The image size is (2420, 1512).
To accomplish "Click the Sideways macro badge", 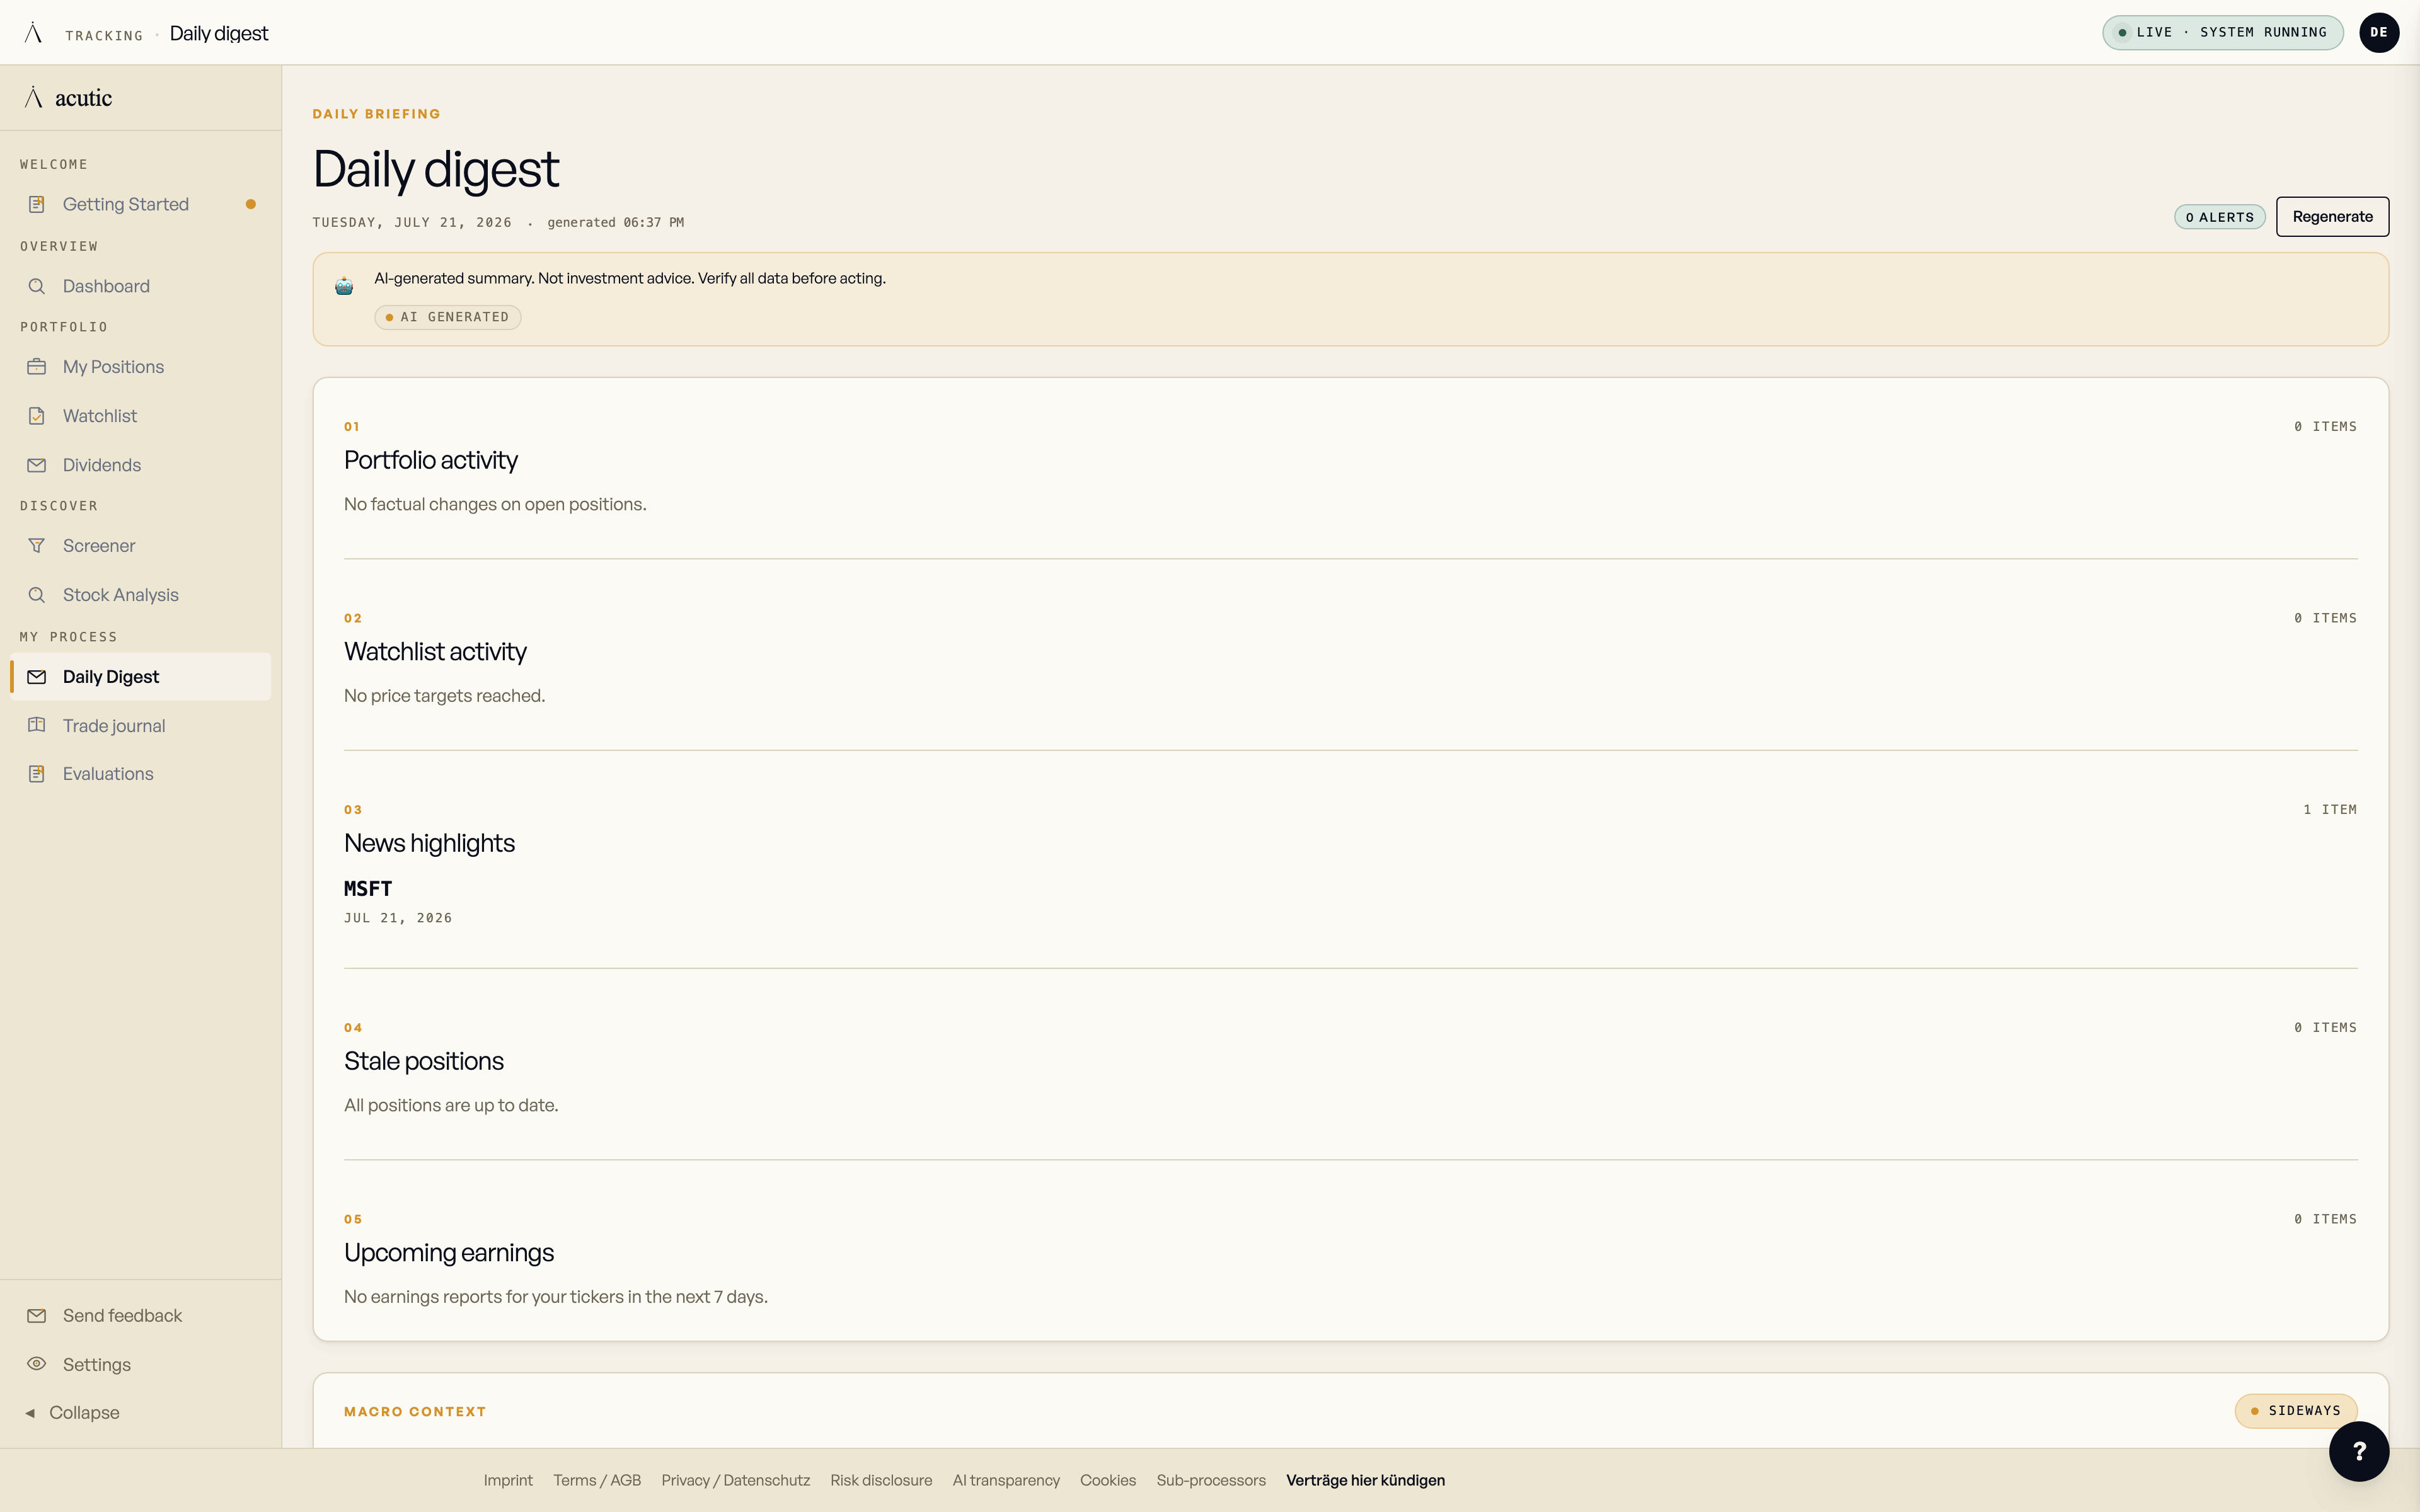I will point(2295,1411).
